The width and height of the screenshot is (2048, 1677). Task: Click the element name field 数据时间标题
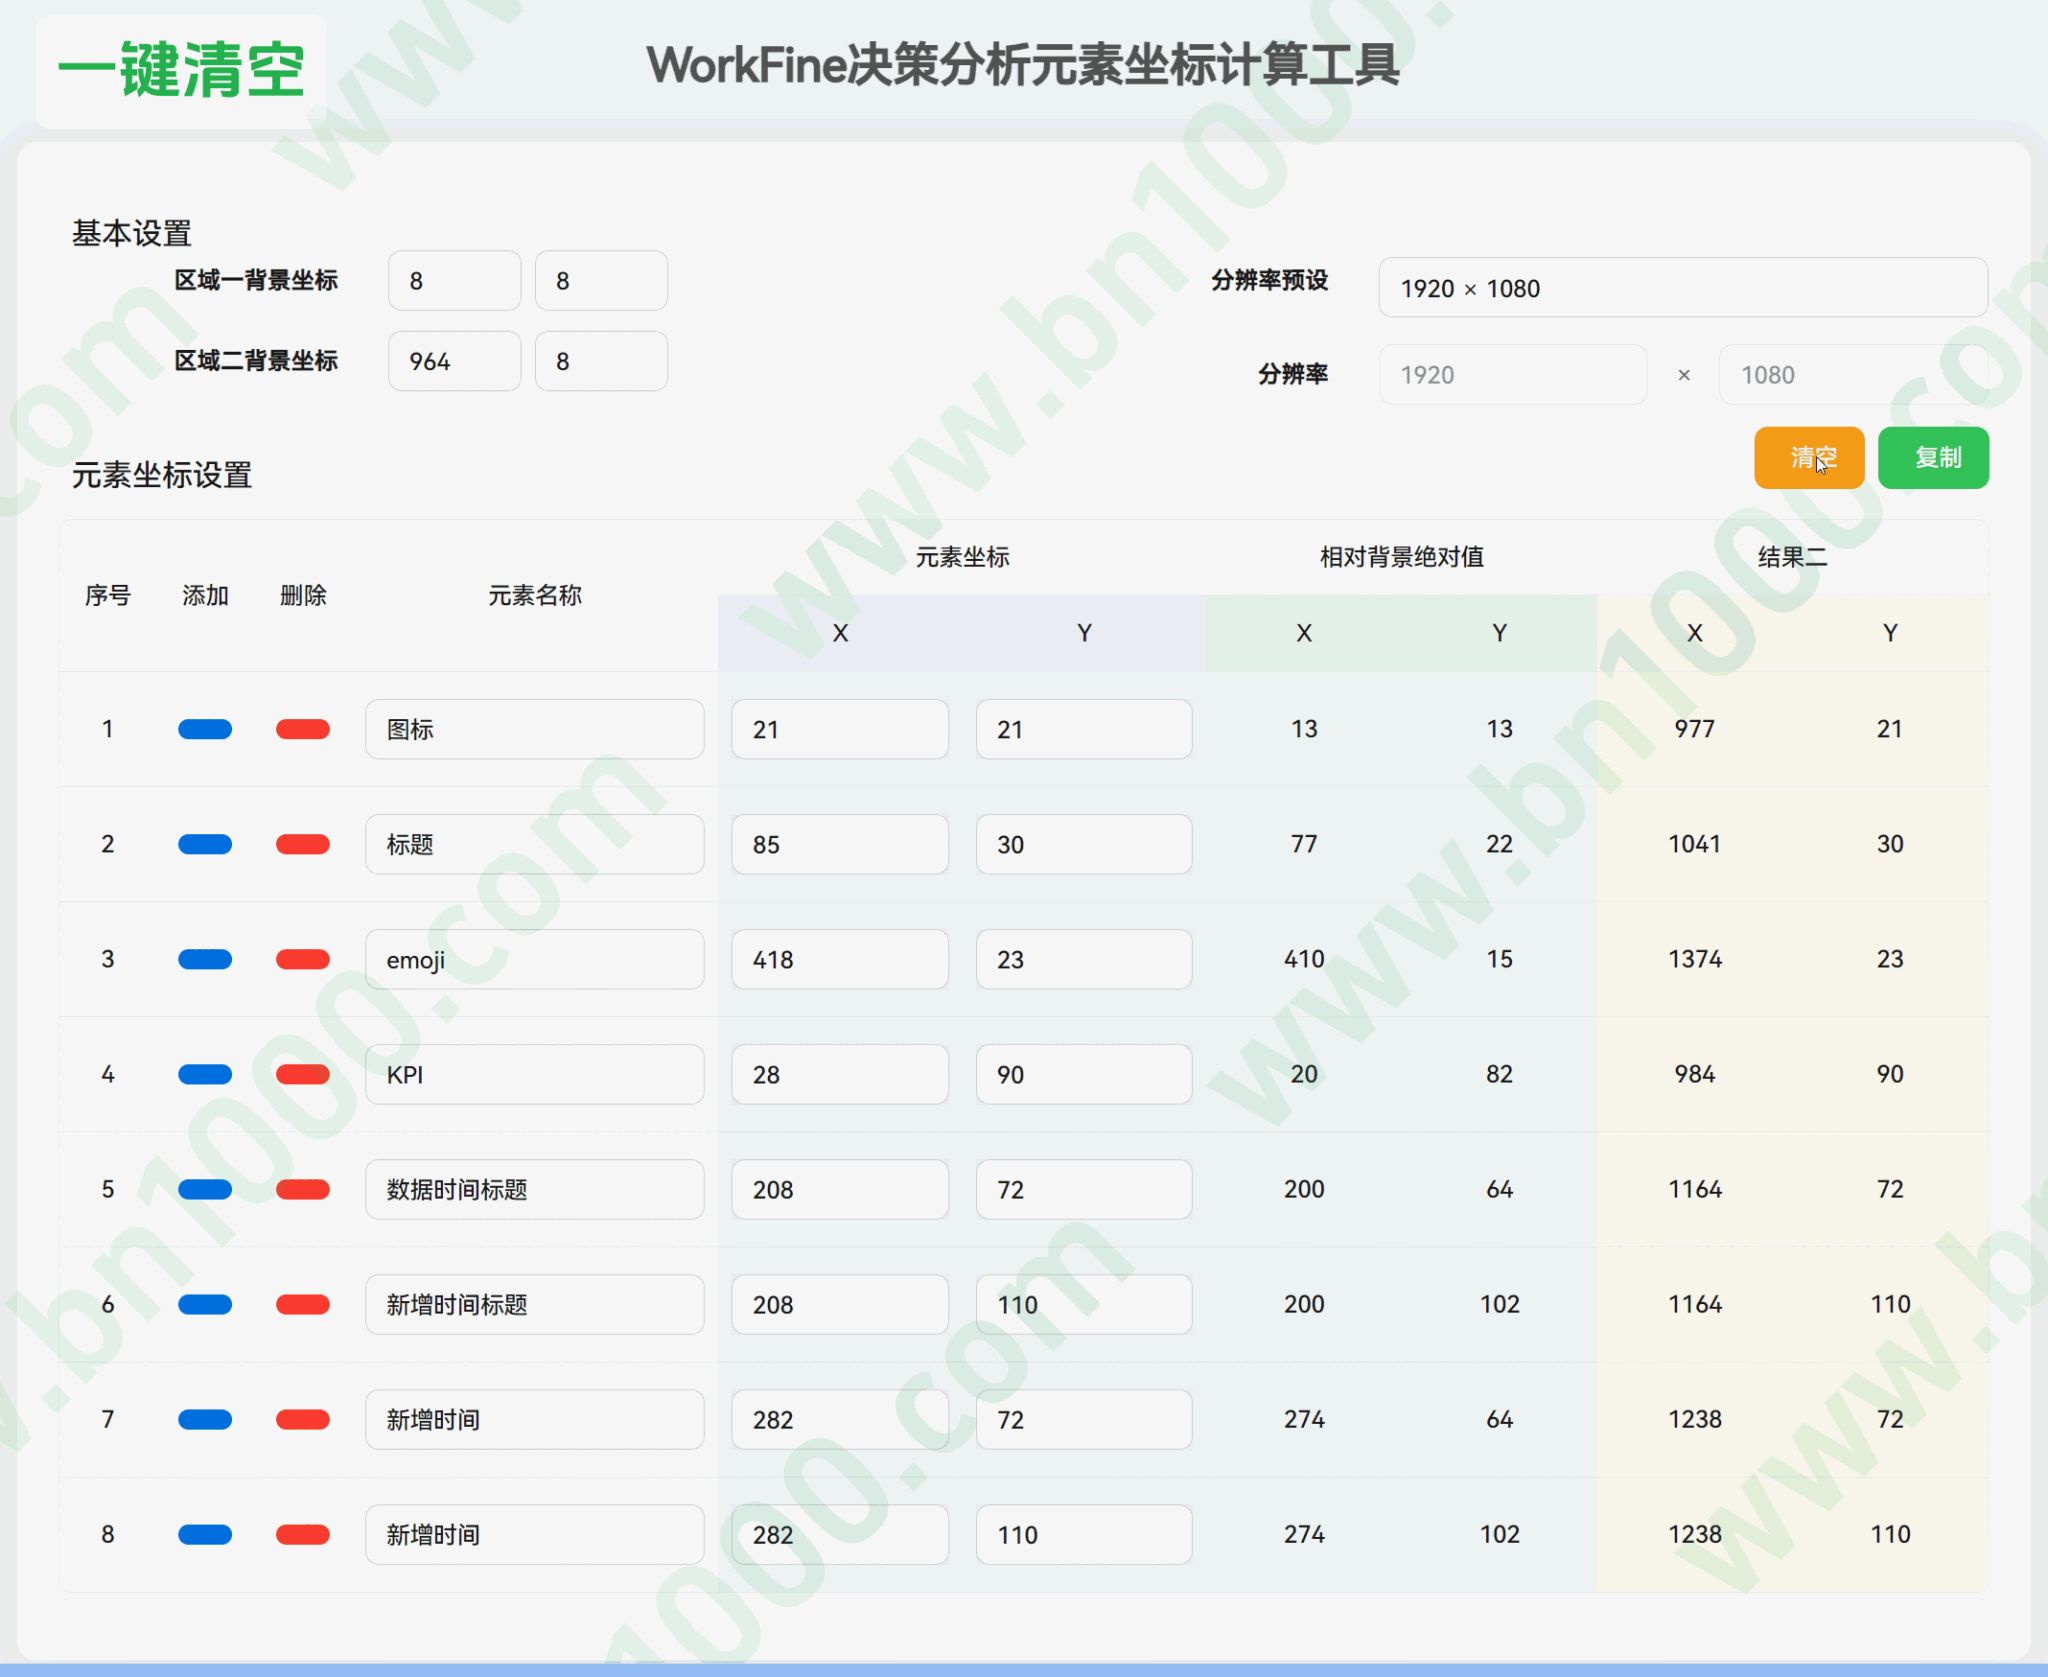(x=535, y=1189)
